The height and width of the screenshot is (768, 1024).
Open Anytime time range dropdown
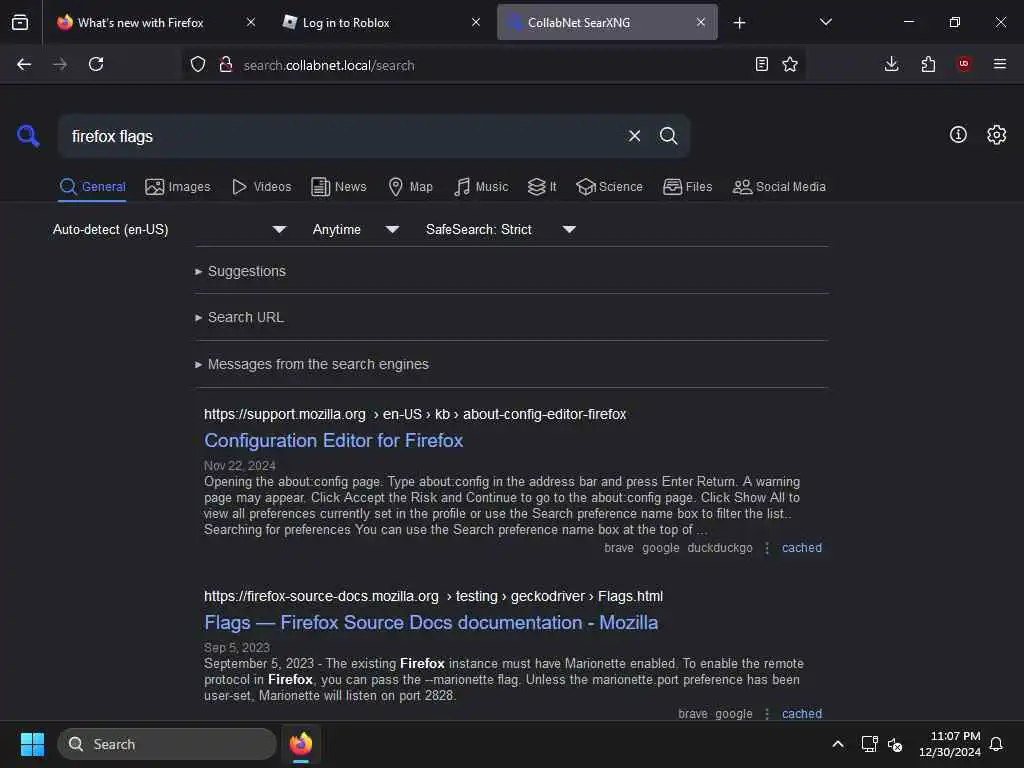(x=355, y=229)
